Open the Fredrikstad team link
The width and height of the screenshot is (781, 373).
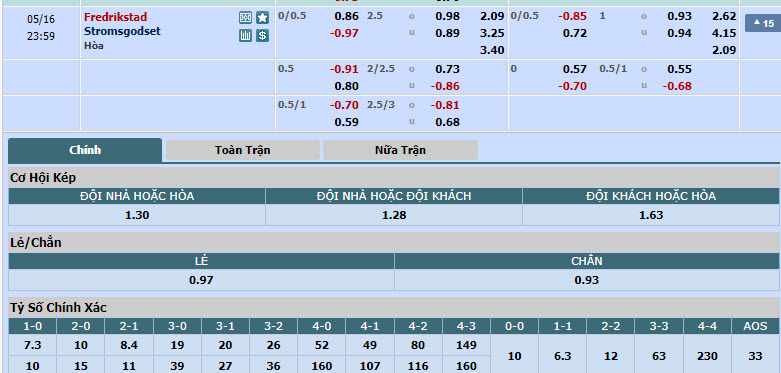[116, 17]
